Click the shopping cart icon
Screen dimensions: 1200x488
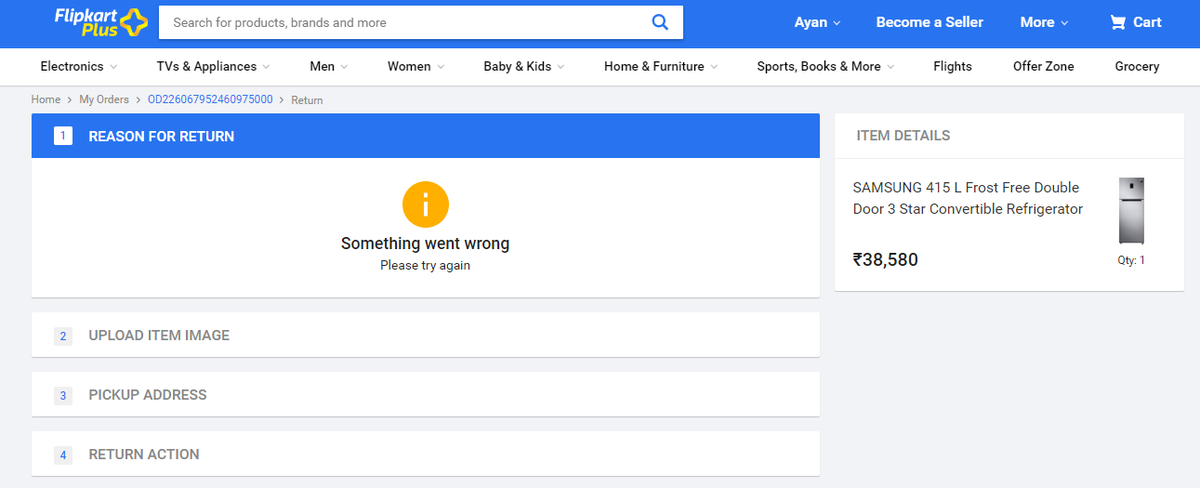click(1118, 22)
